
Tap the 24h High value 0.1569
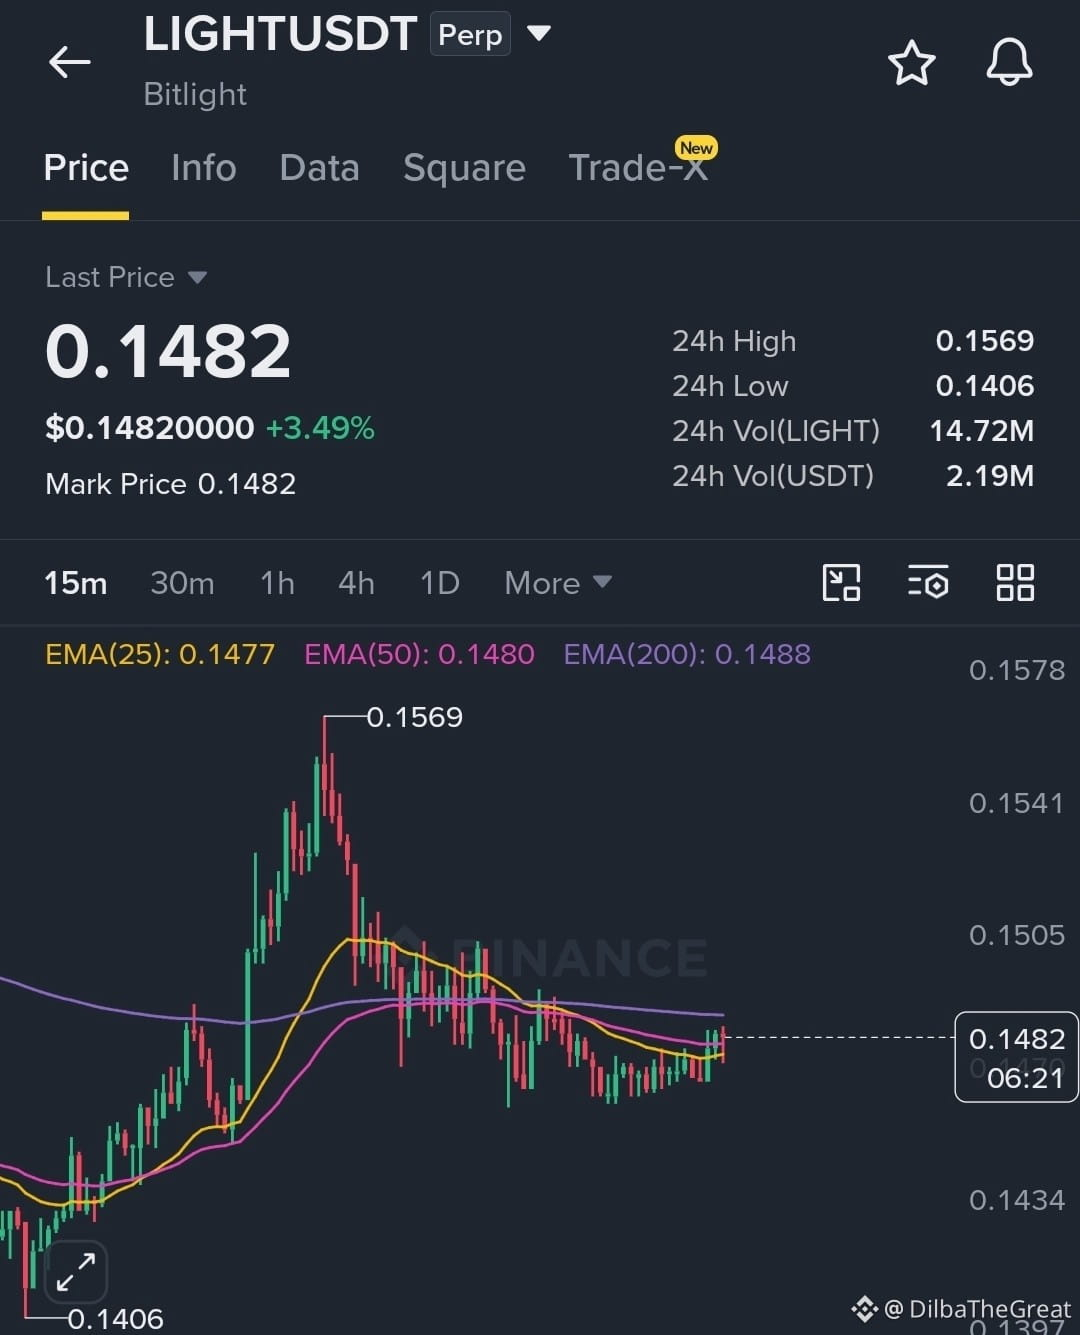coord(985,341)
